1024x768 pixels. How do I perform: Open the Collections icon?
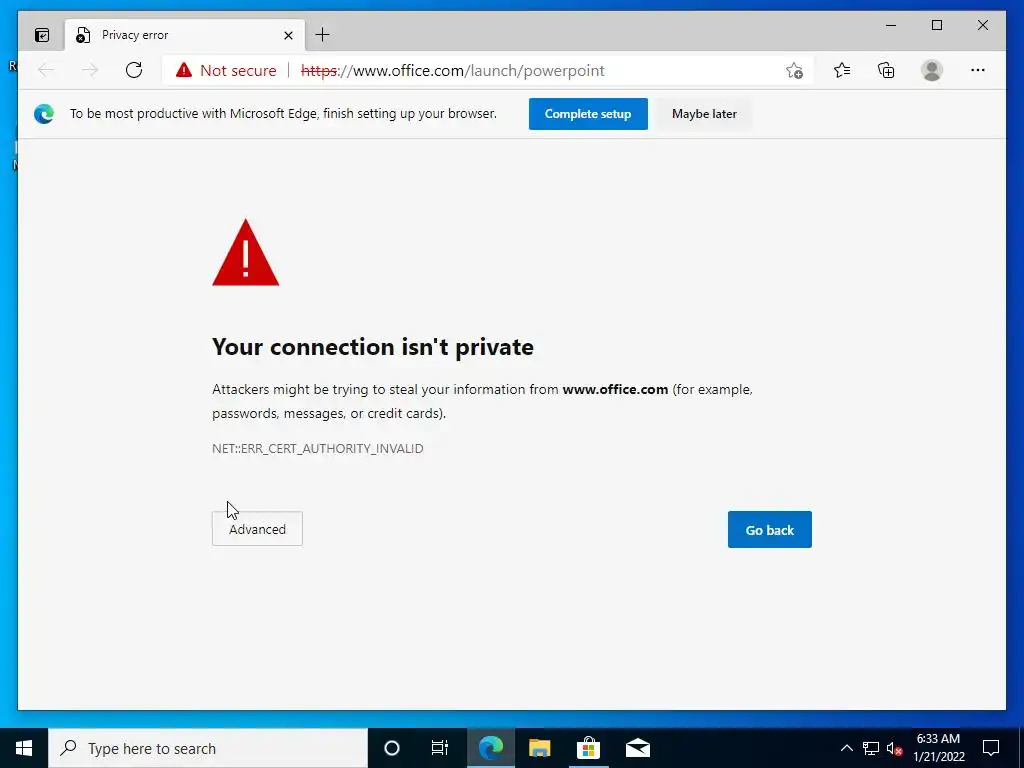tap(886, 70)
